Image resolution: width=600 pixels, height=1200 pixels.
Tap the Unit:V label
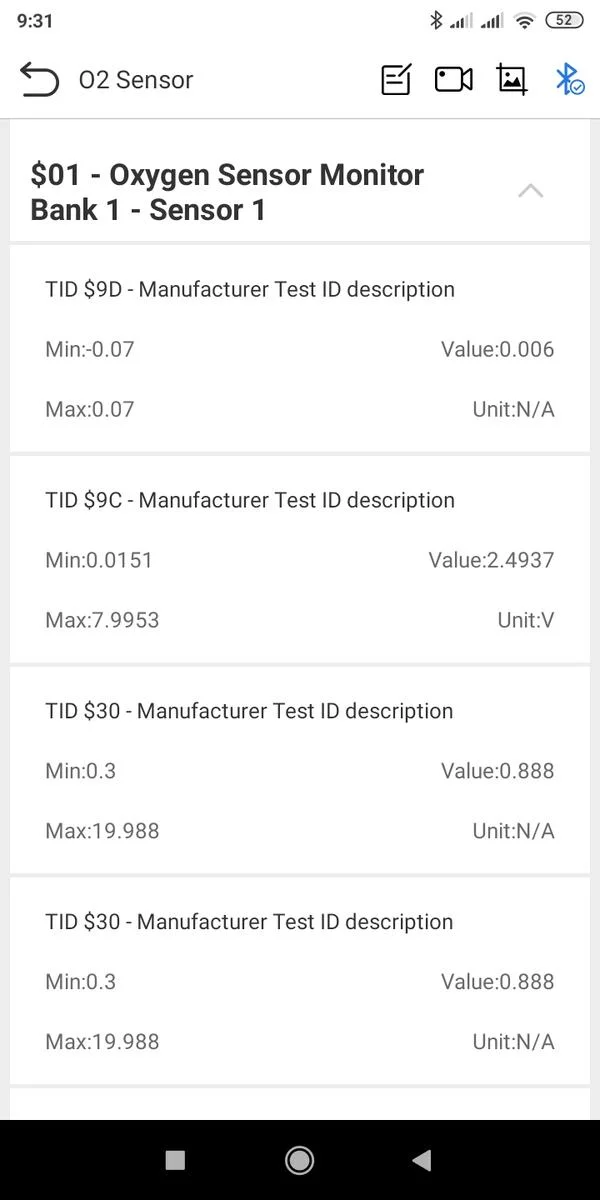pyautogui.click(x=525, y=620)
